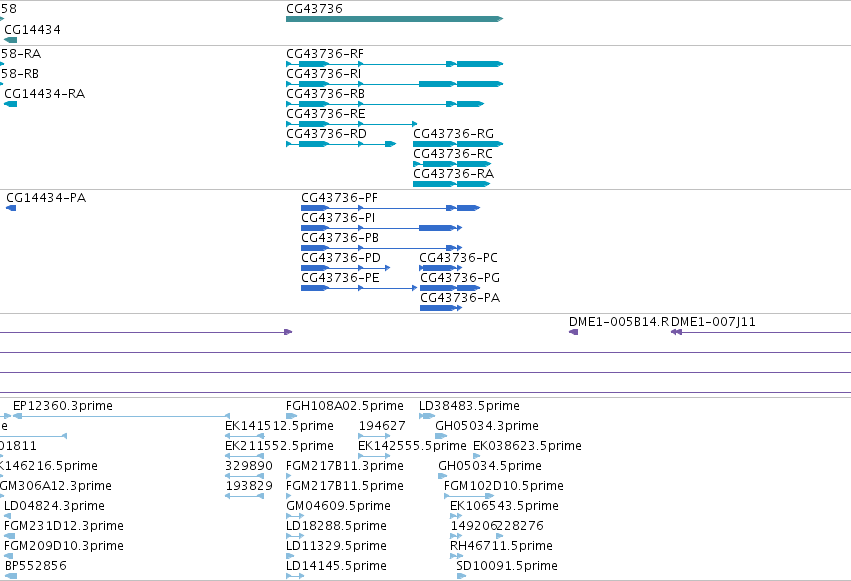This screenshot has height=581, width=851.
Task: Select the CG14434-PA protein label
Action: tap(46, 198)
